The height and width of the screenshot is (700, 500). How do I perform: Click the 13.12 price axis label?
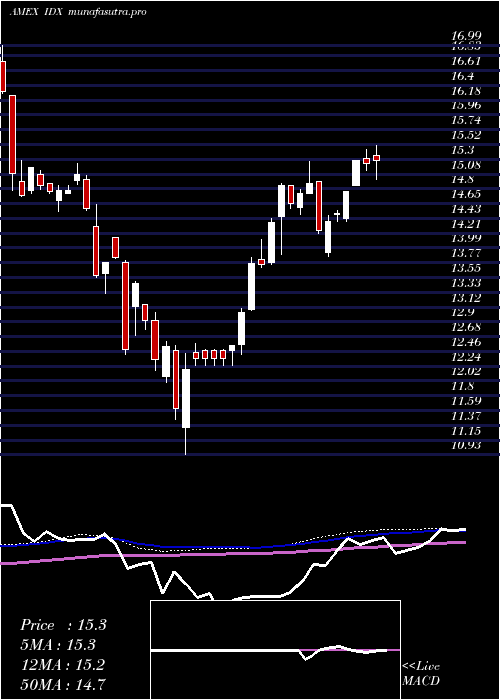click(466, 297)
